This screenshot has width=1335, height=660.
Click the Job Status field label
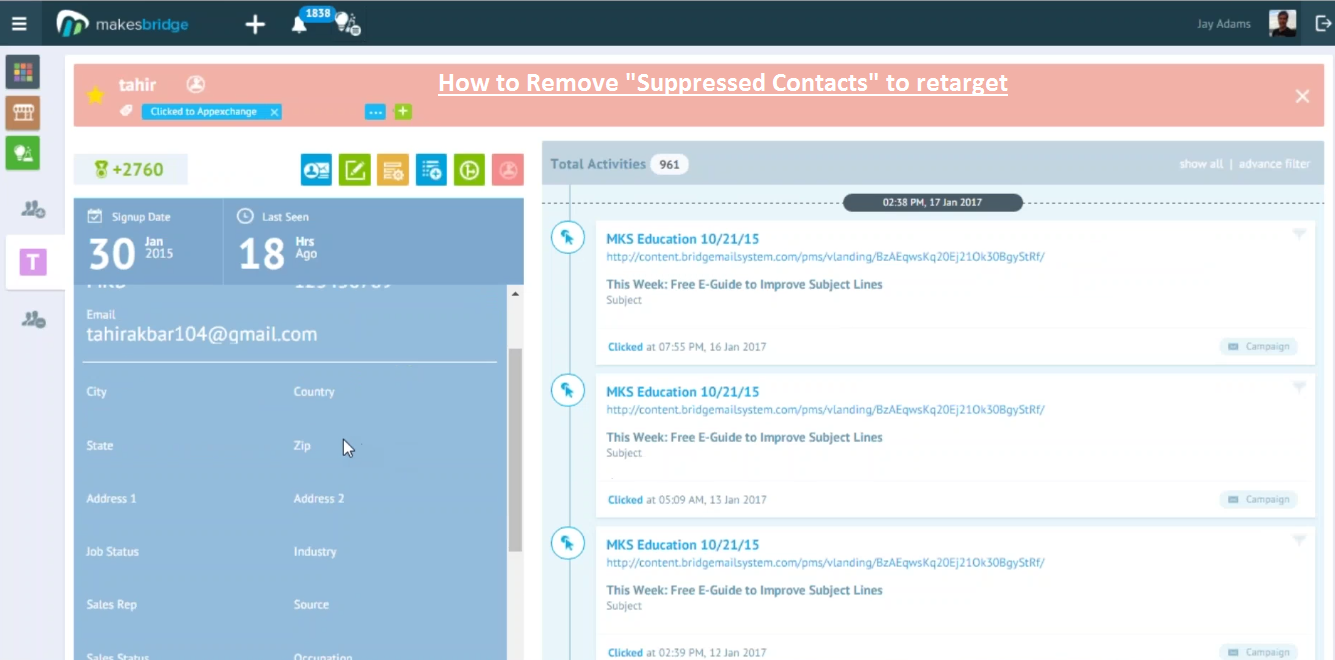[x=113, y=552]
